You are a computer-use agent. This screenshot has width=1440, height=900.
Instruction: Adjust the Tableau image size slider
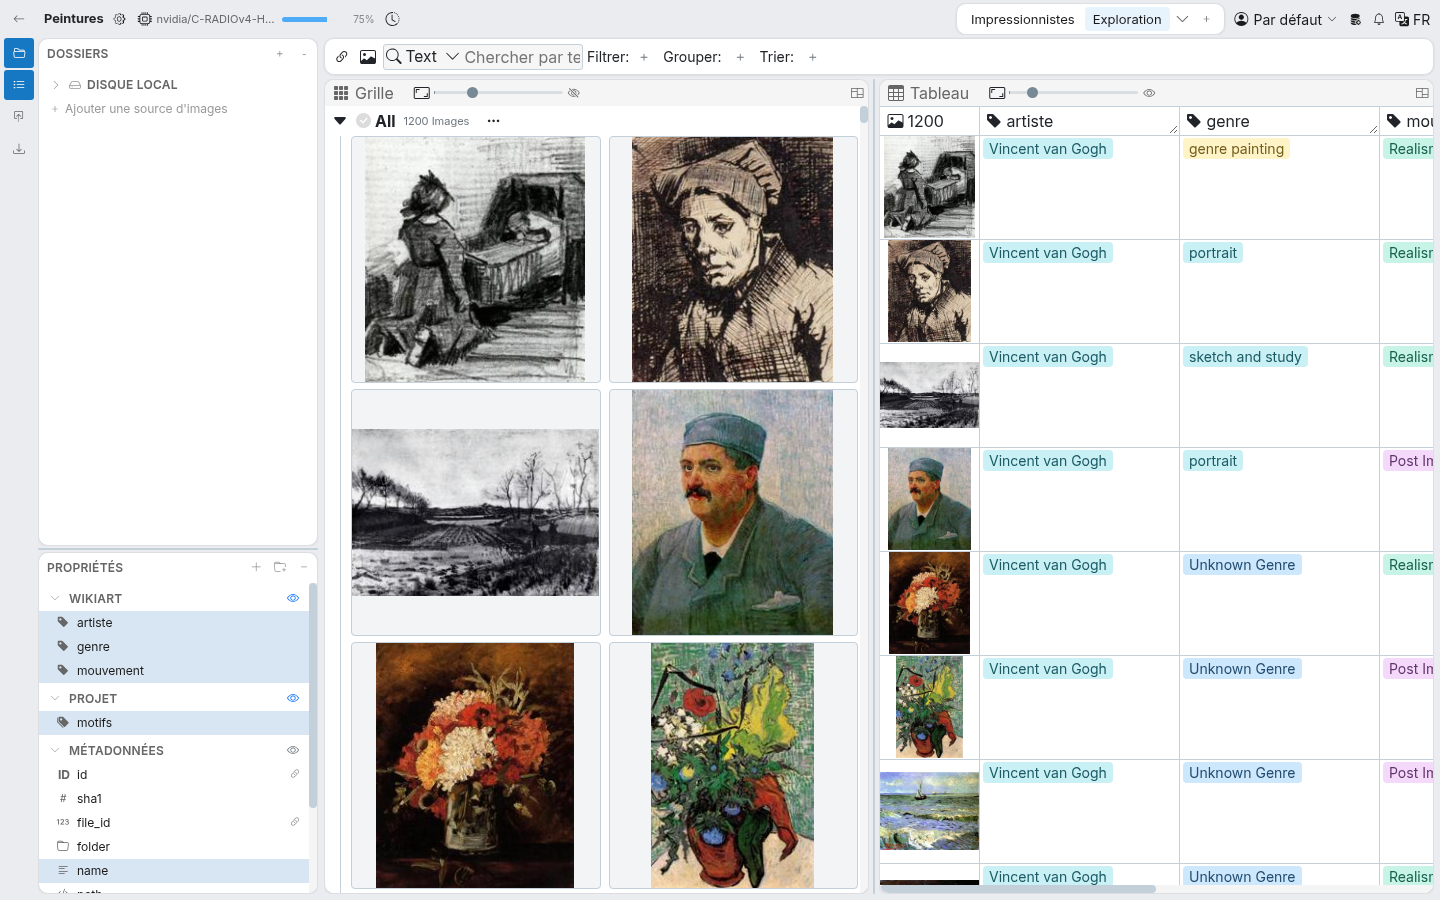click(x=1073, y=93)
